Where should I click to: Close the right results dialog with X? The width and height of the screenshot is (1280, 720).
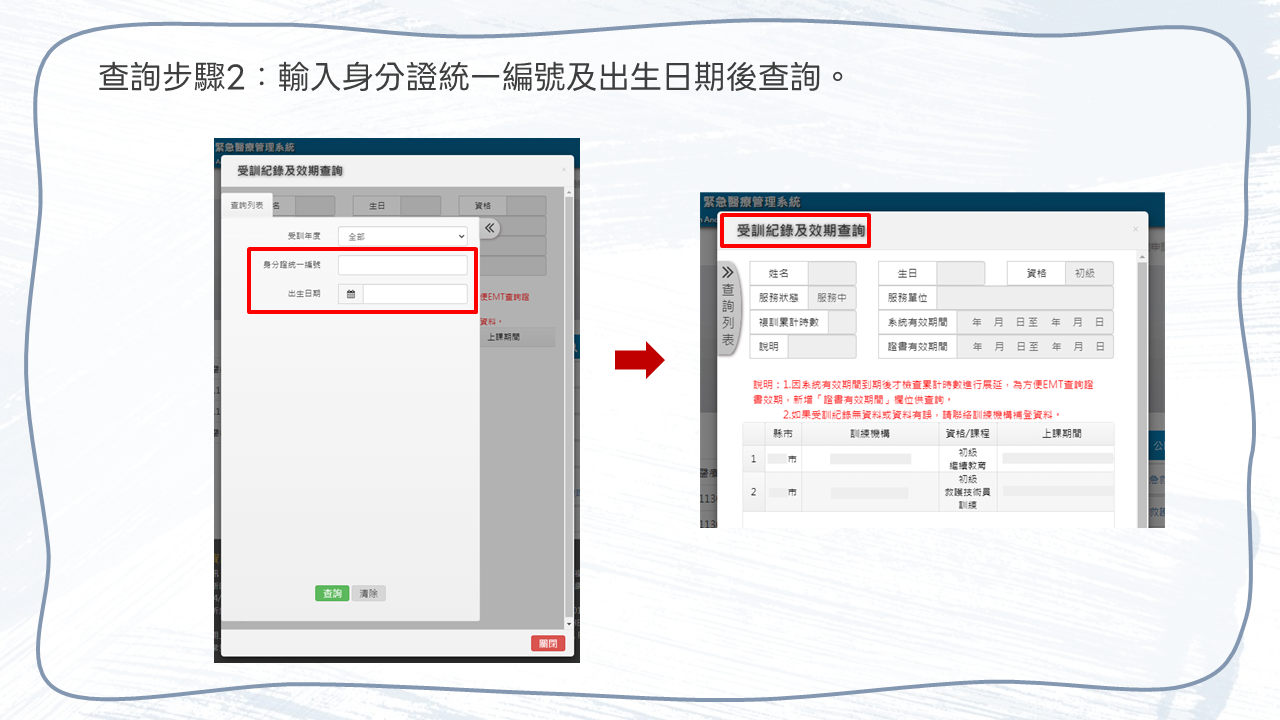1135,229
